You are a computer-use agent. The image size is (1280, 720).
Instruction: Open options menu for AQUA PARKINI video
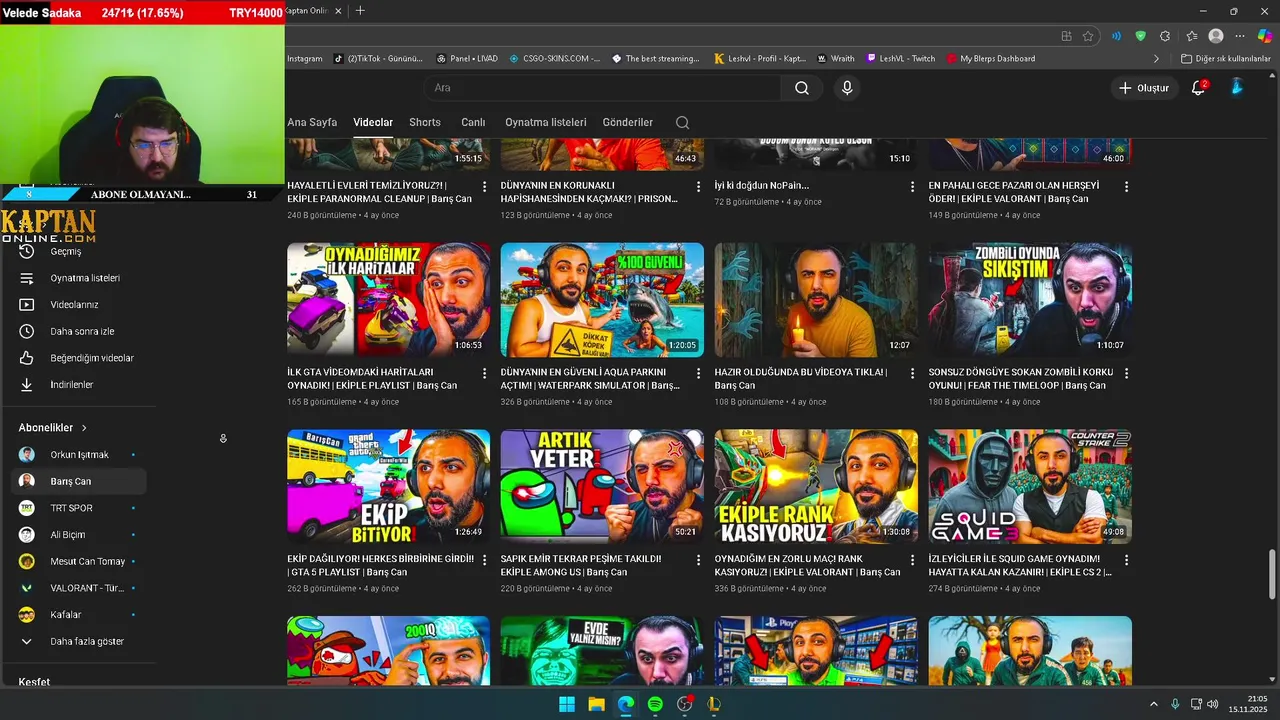point(699,373)
